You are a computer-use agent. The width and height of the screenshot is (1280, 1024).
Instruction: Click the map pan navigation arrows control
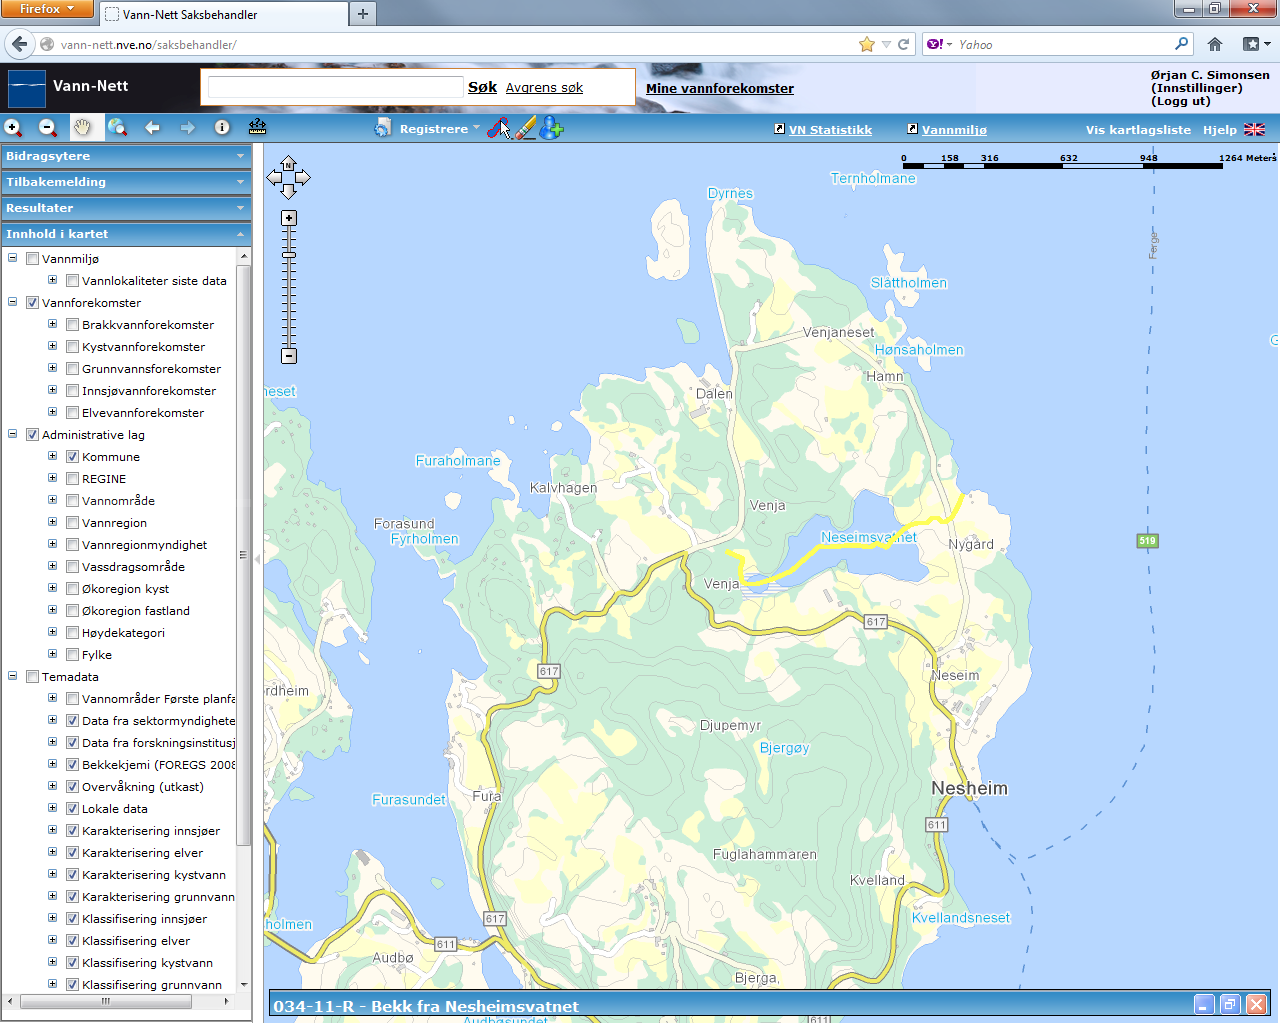coord(288,177)
